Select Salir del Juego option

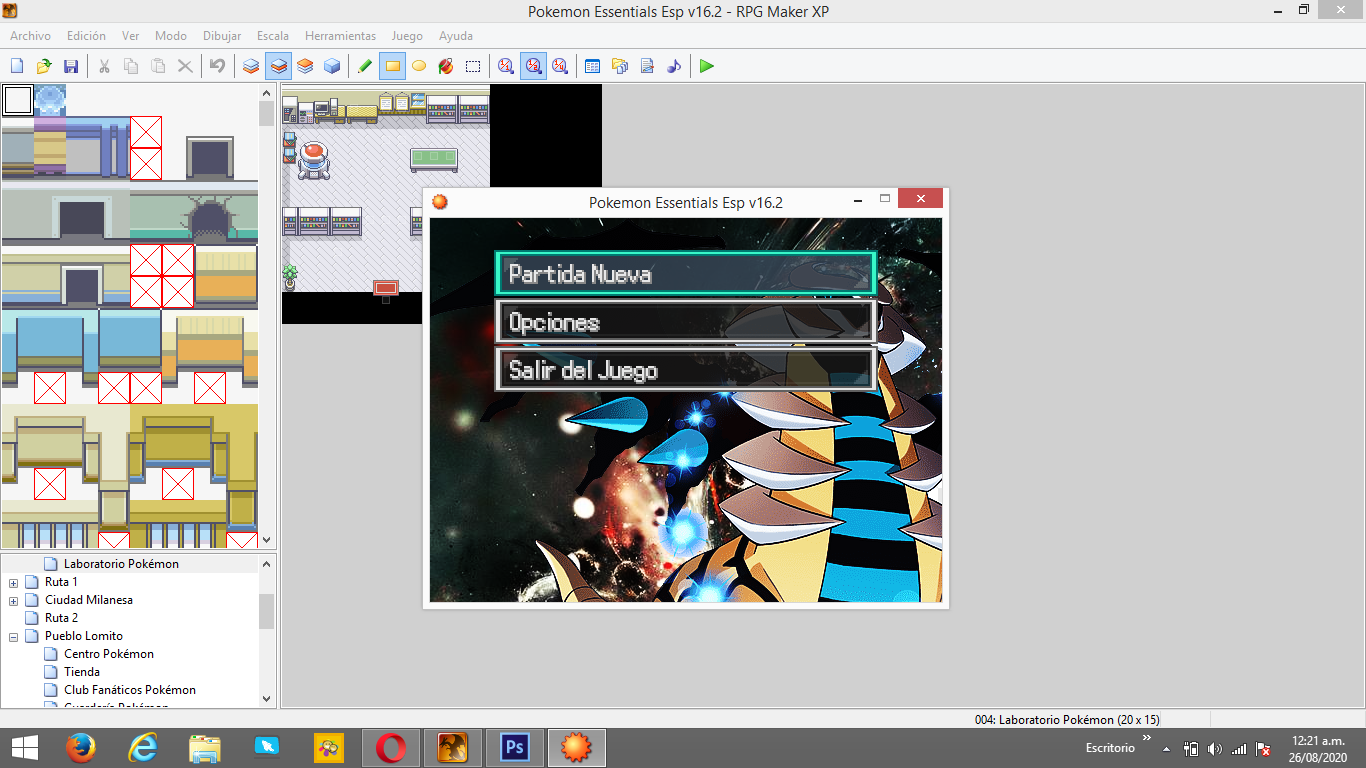(685, 370)
